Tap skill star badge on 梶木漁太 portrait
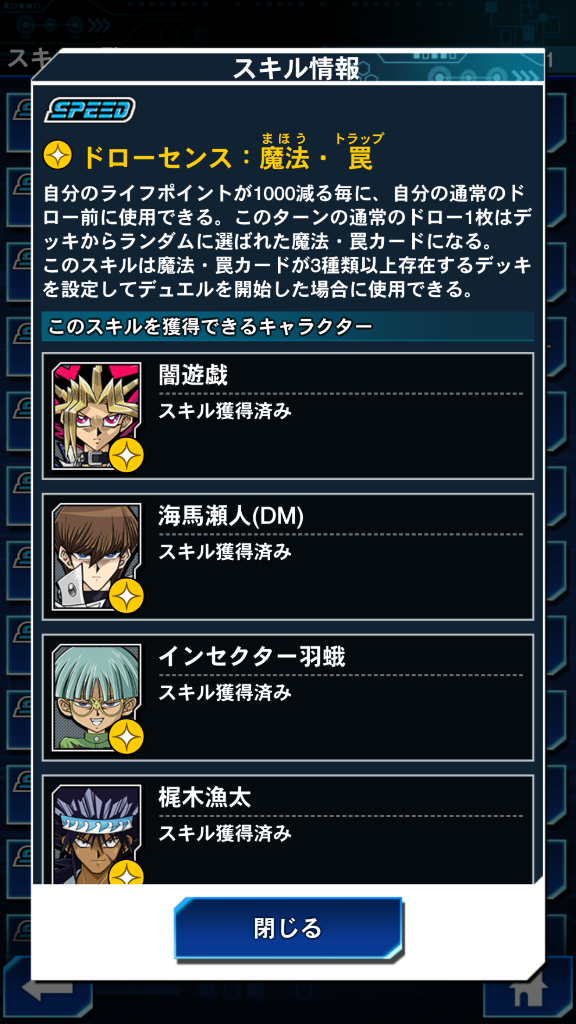 126,873
